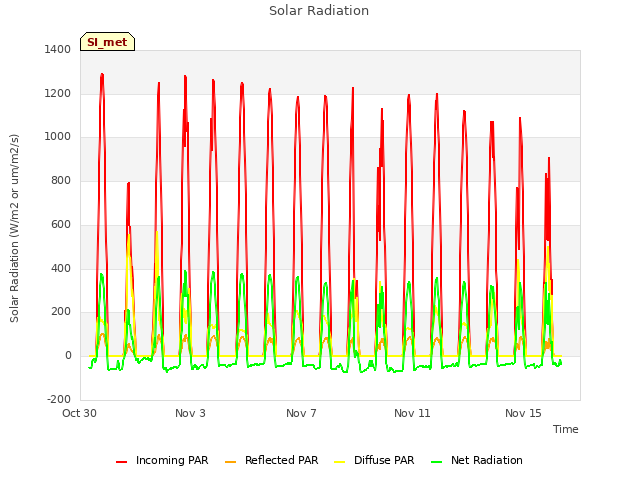This screenshot has width=640, height=480.
Task: Click the 400 y-axis tick label
Action: tap(61, 269)
